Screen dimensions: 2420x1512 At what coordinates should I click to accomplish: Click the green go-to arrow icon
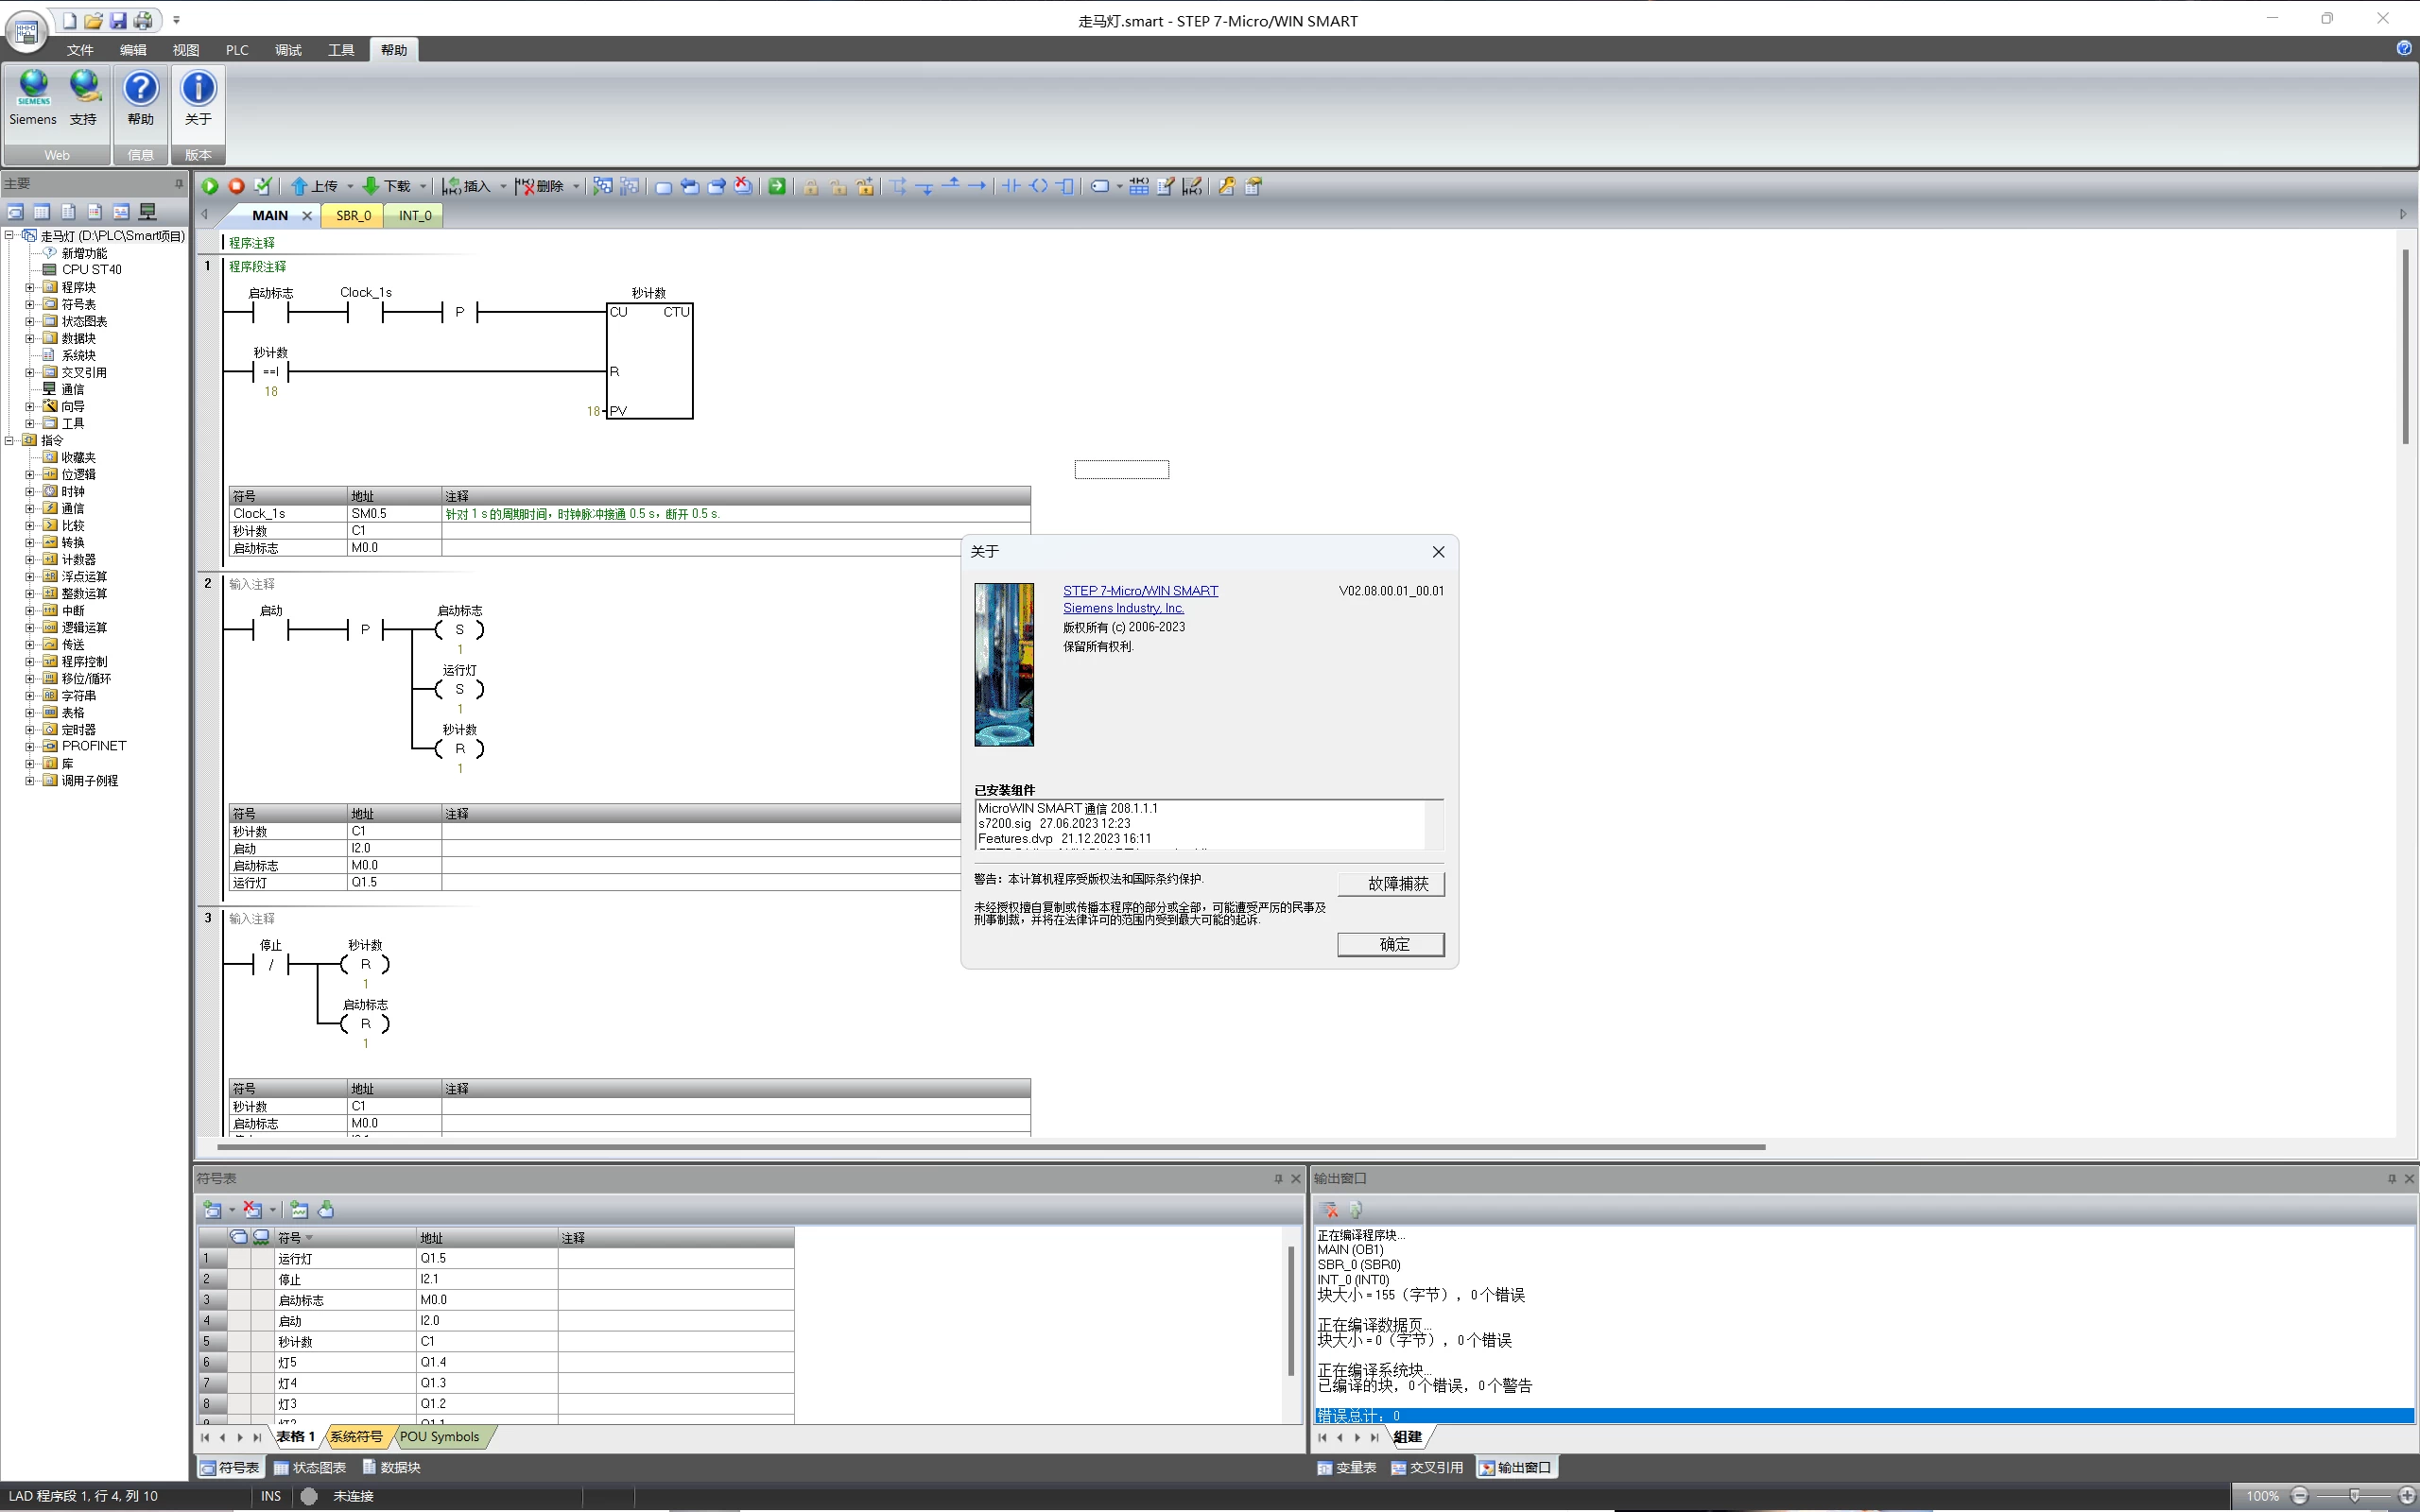pos(777,186)
